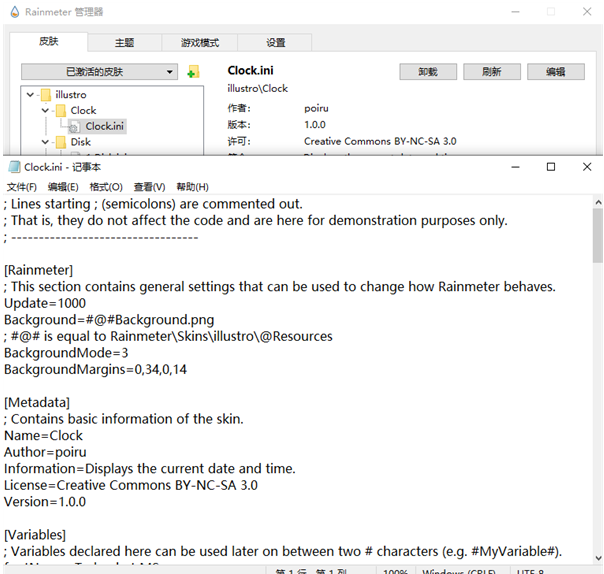This screenshot has height=574, width=604.
Task: Switch to the 设置 tab
Action: (x=275, y=43)
